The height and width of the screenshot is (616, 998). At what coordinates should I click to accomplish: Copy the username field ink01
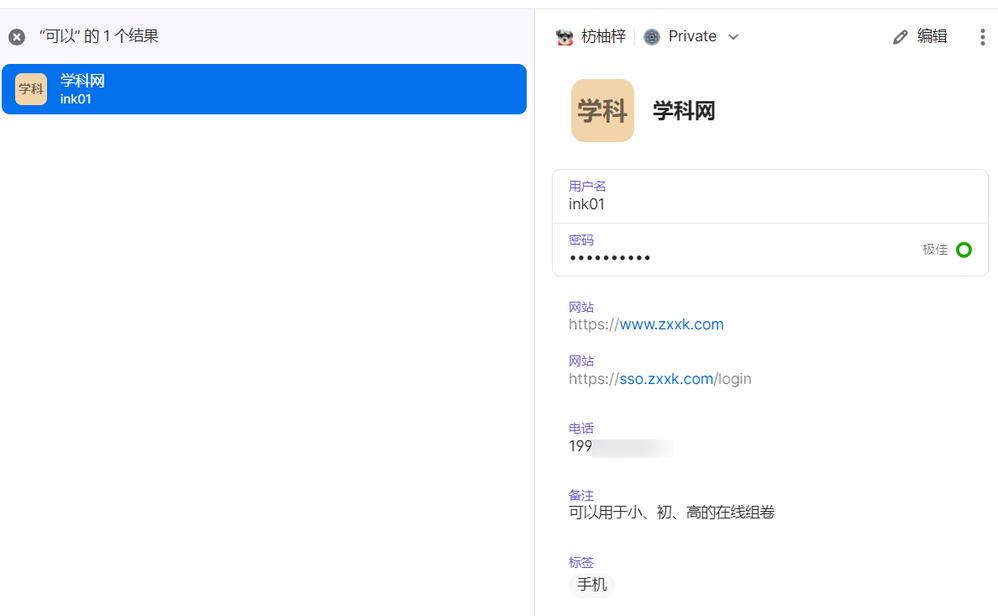click(587, 204)
